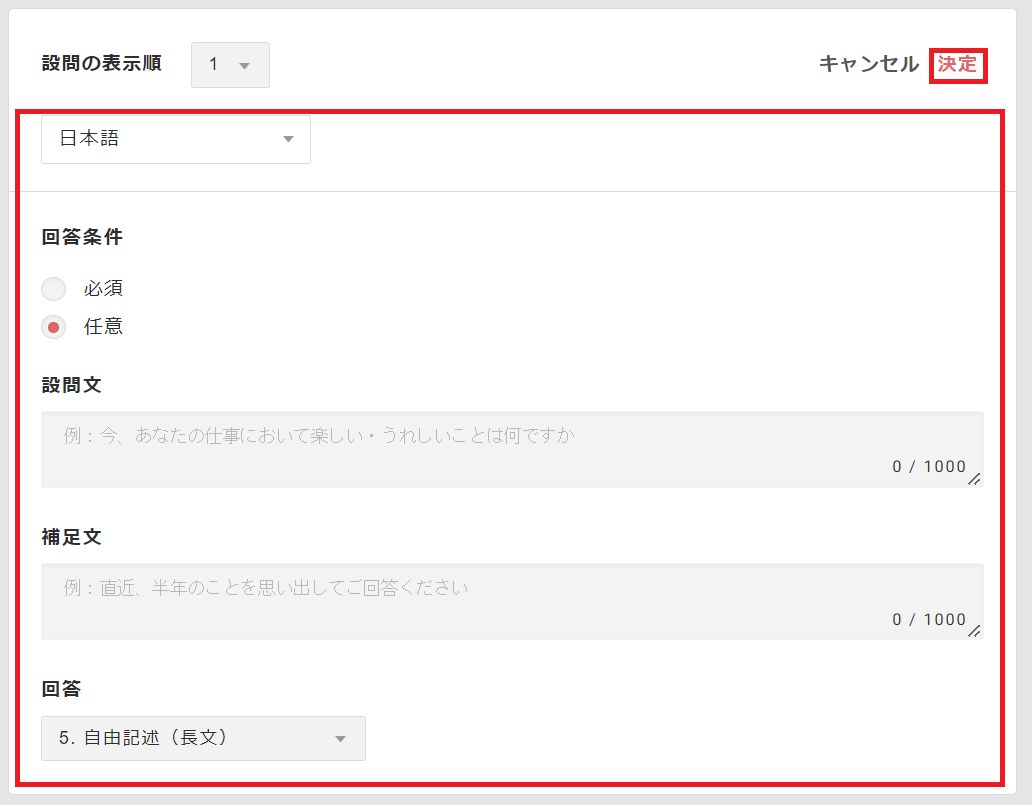This screenshot has height=805, width=1032.
Task: Select the 必須 radio button
Action: click(54, 289)
